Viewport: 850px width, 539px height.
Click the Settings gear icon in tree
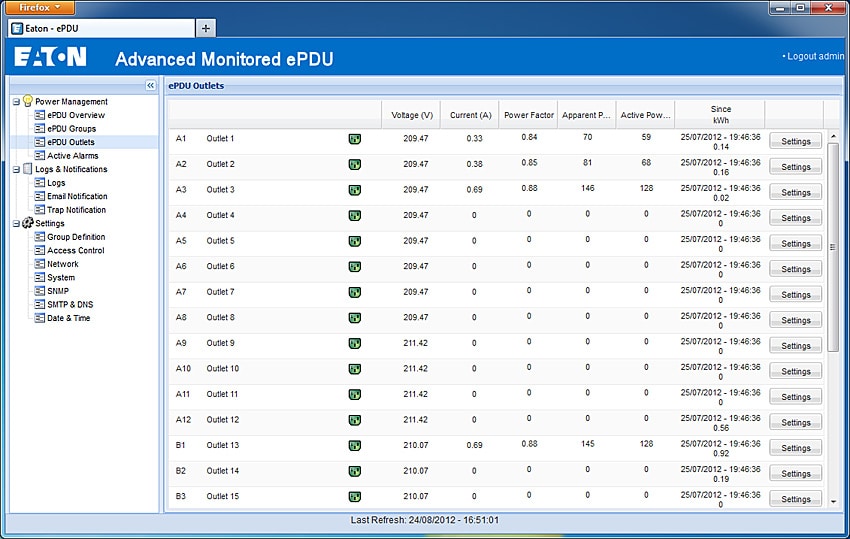(28, 223)
